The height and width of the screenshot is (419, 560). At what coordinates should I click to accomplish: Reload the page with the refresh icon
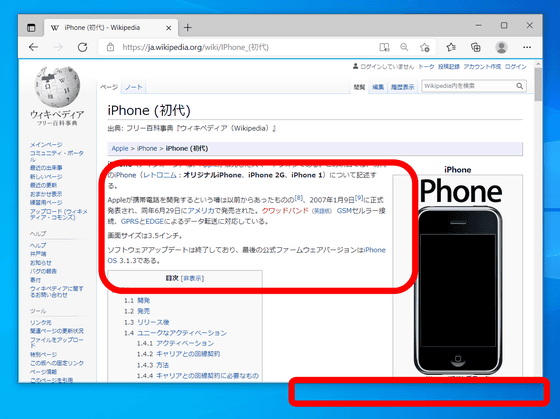click(82, 47)
